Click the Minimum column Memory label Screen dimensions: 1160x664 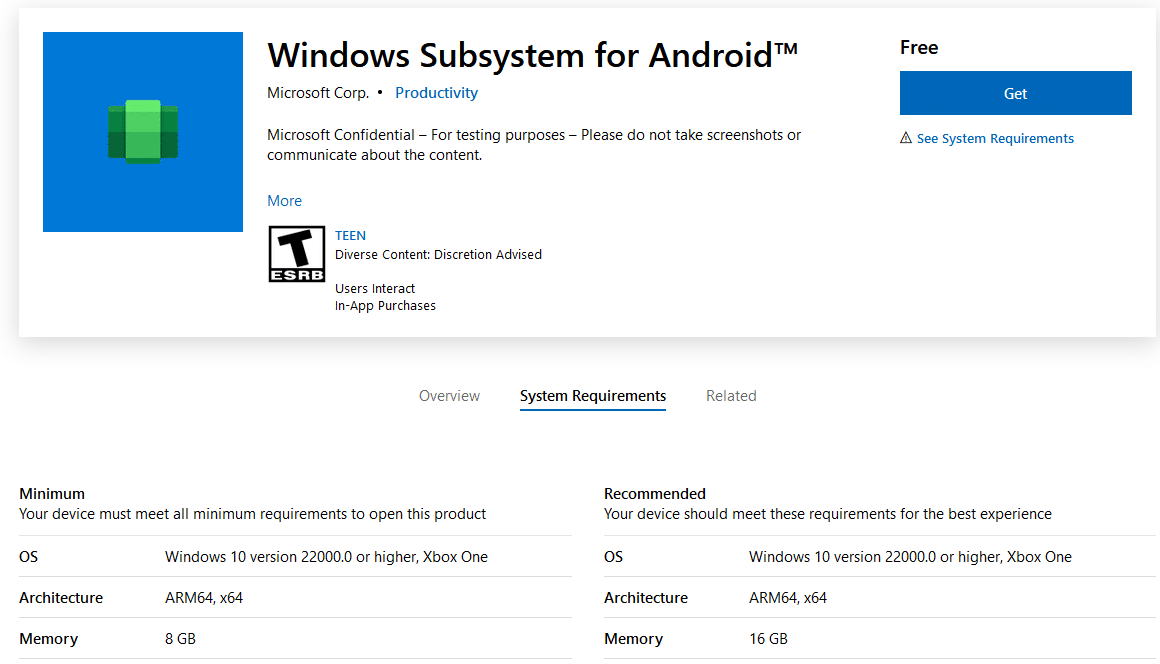(48, 638)
